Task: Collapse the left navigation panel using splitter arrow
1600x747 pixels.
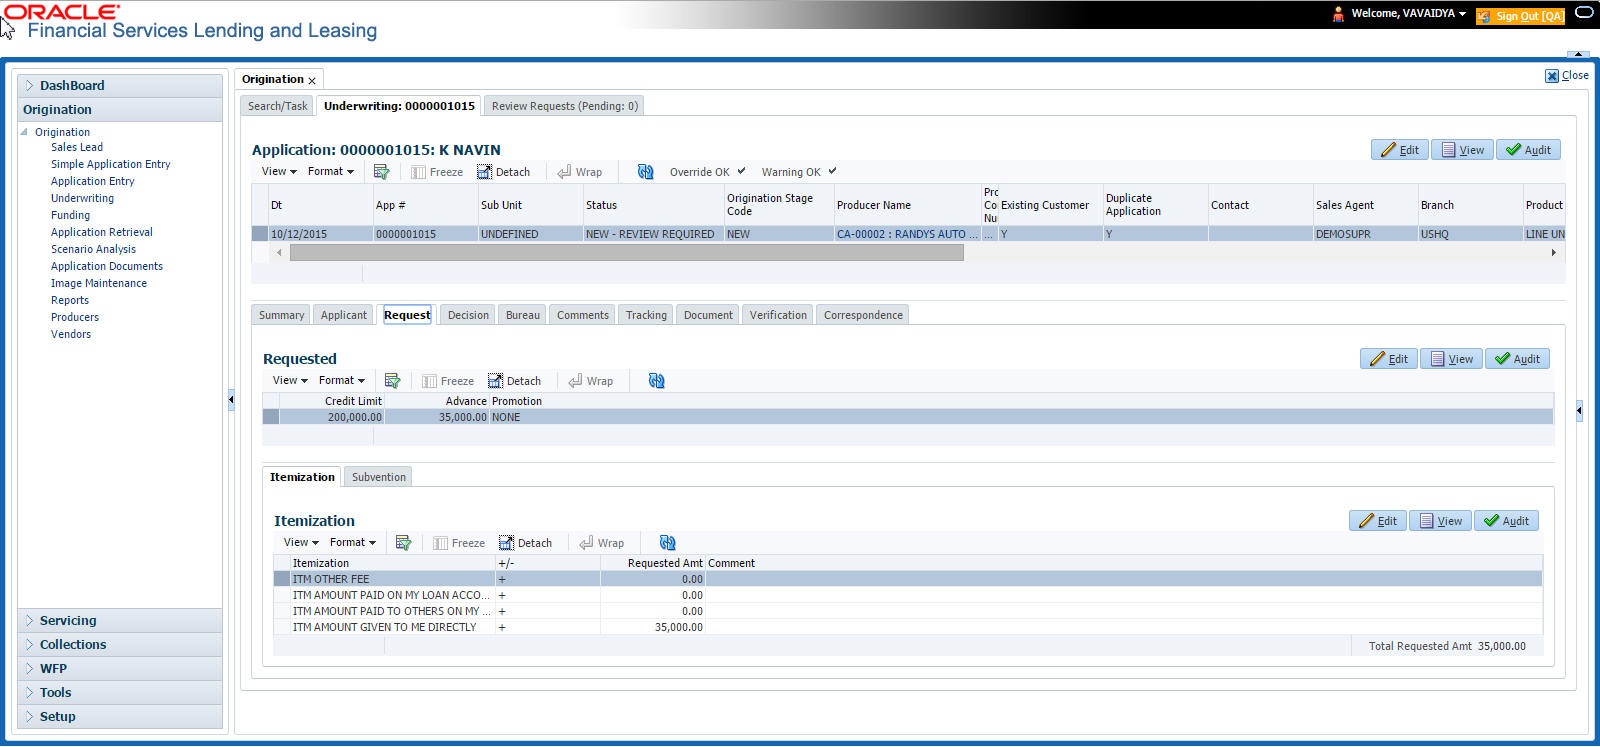Action: (231, 399)
